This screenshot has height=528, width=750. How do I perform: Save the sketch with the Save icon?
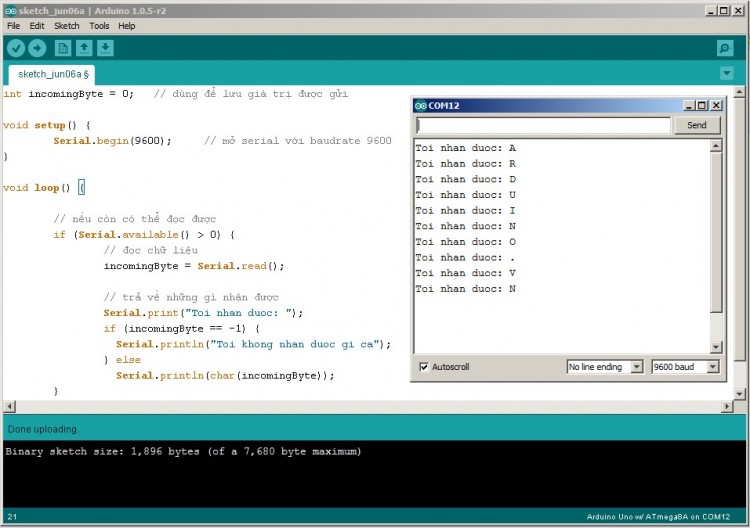(105, 48)
